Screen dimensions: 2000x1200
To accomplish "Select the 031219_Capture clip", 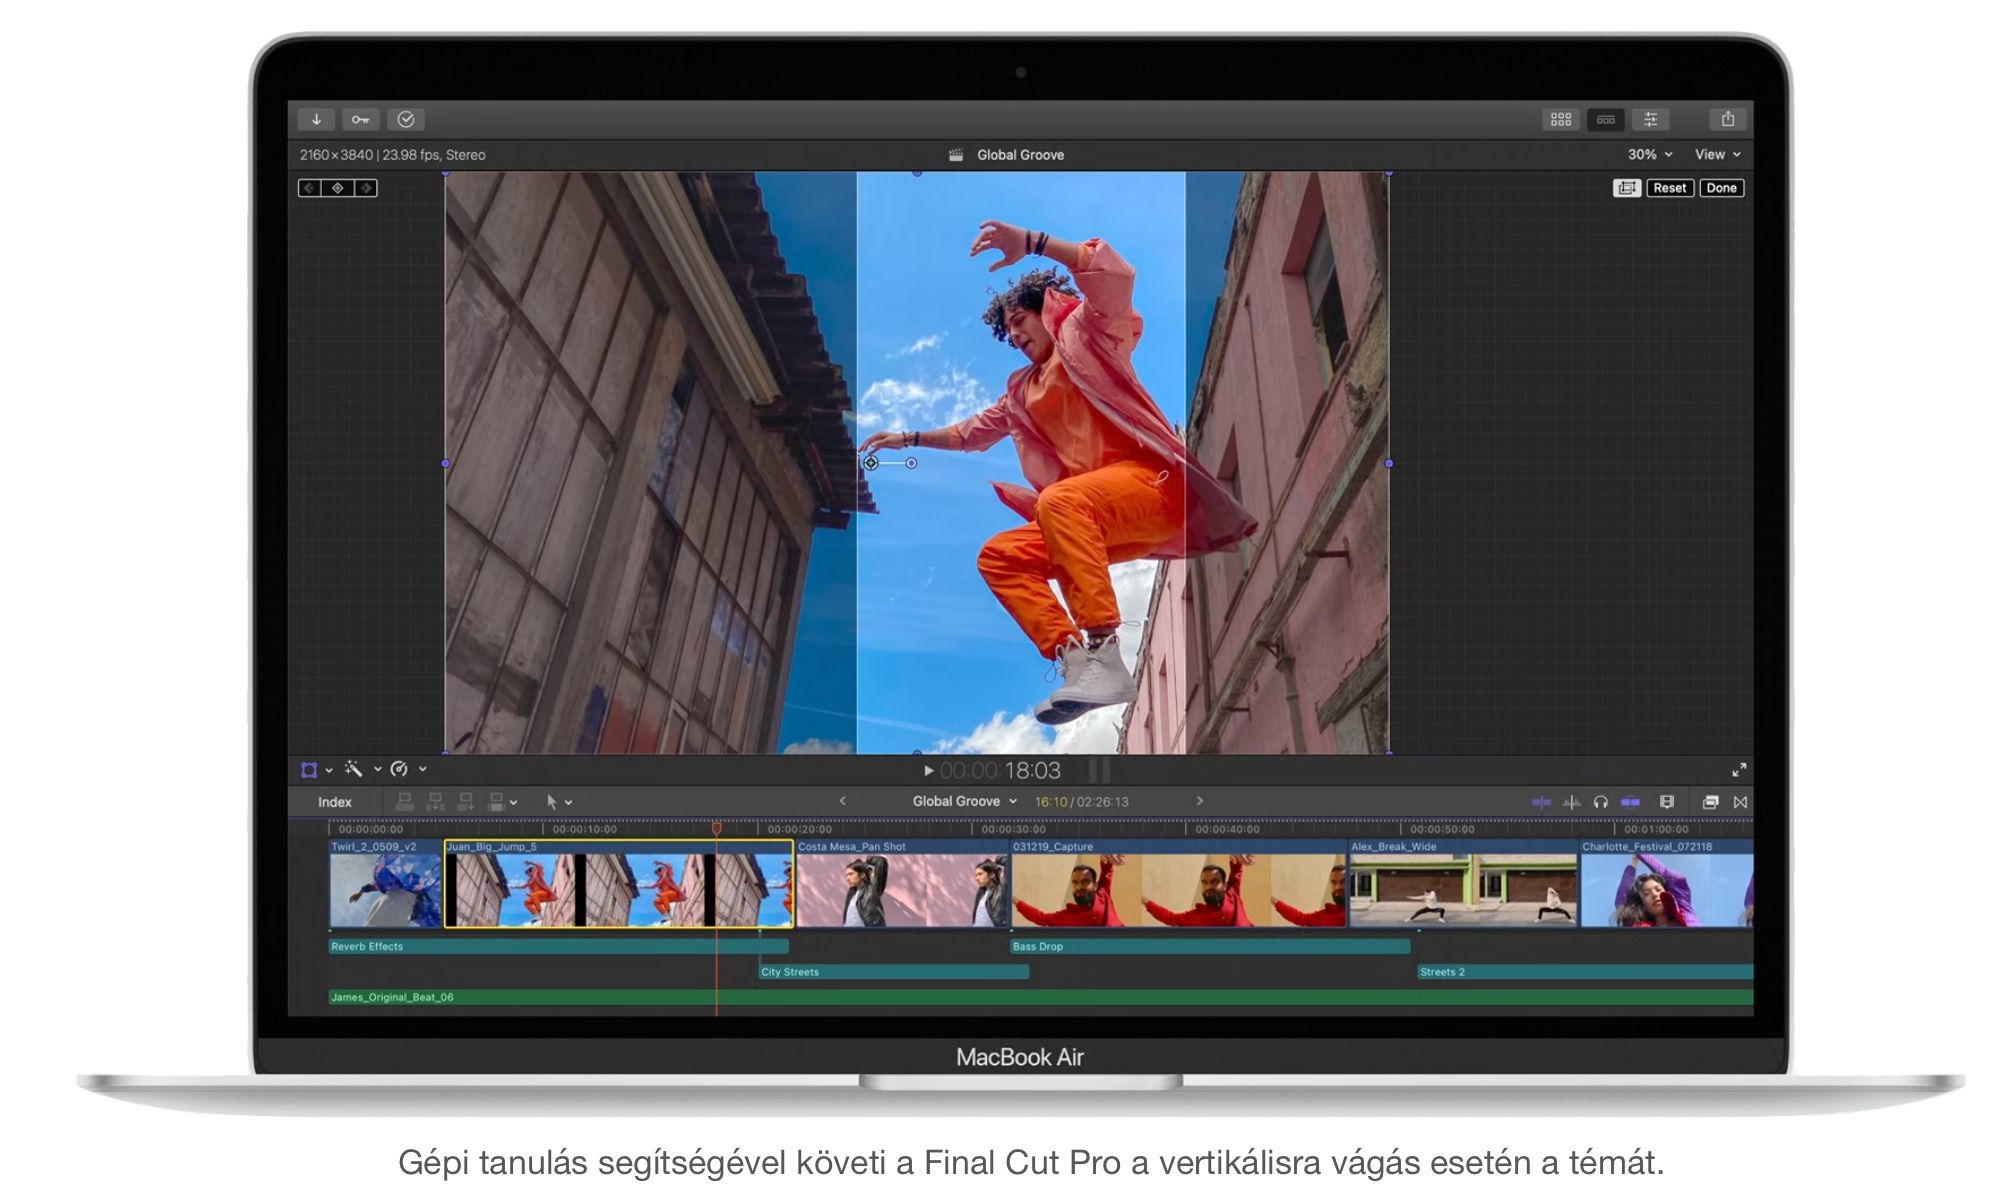I will click(1179, 884).
